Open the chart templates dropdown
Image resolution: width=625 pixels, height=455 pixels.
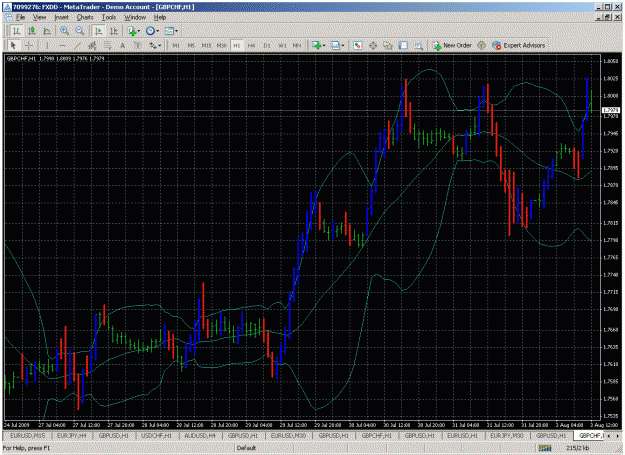point(171,31)
